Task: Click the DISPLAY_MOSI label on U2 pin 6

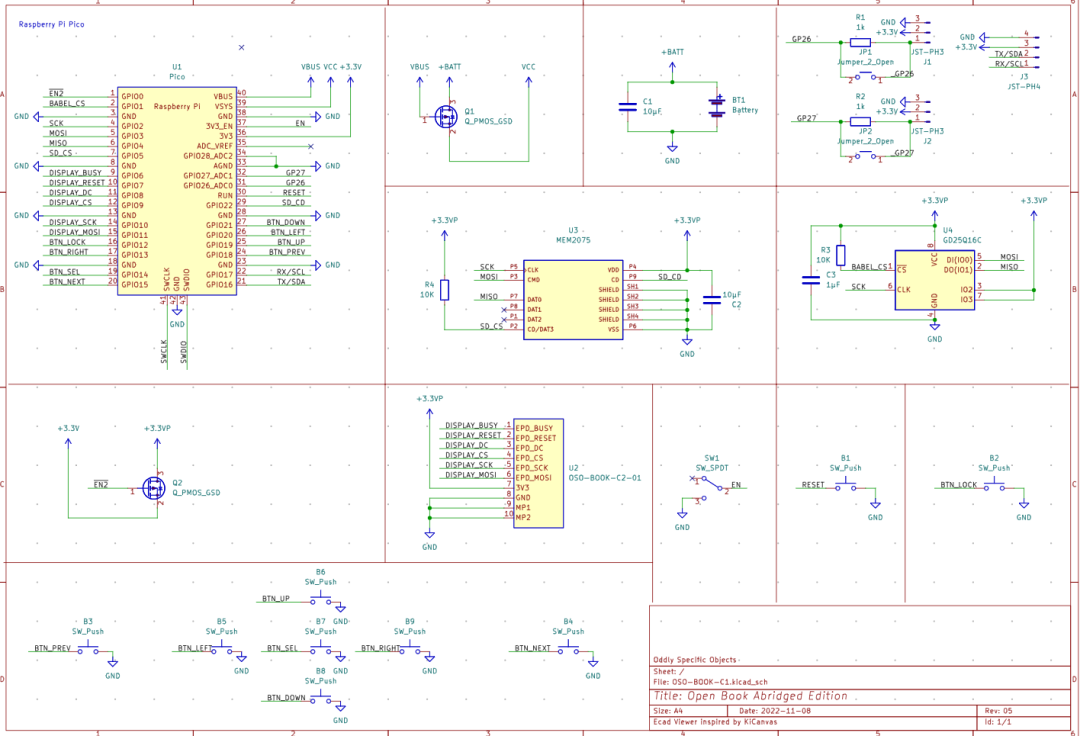Action: 470,474
